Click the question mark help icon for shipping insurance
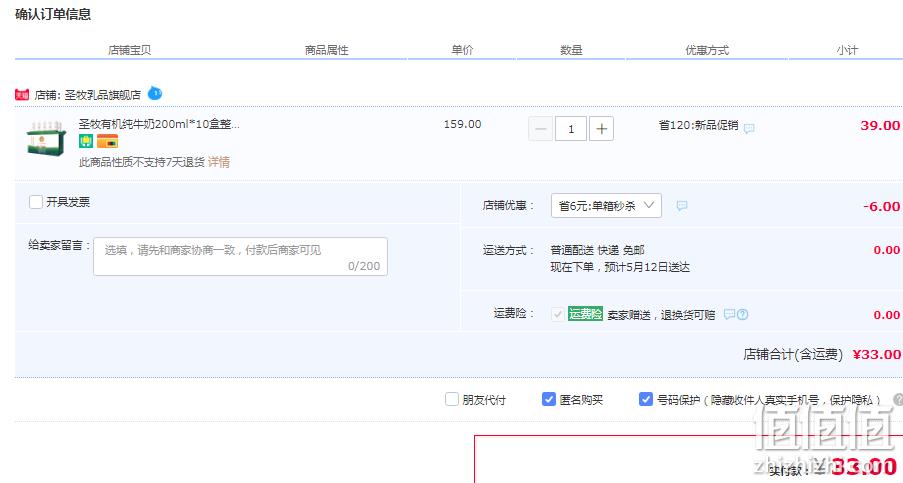The image size is (903, 483). coord(742,314)
